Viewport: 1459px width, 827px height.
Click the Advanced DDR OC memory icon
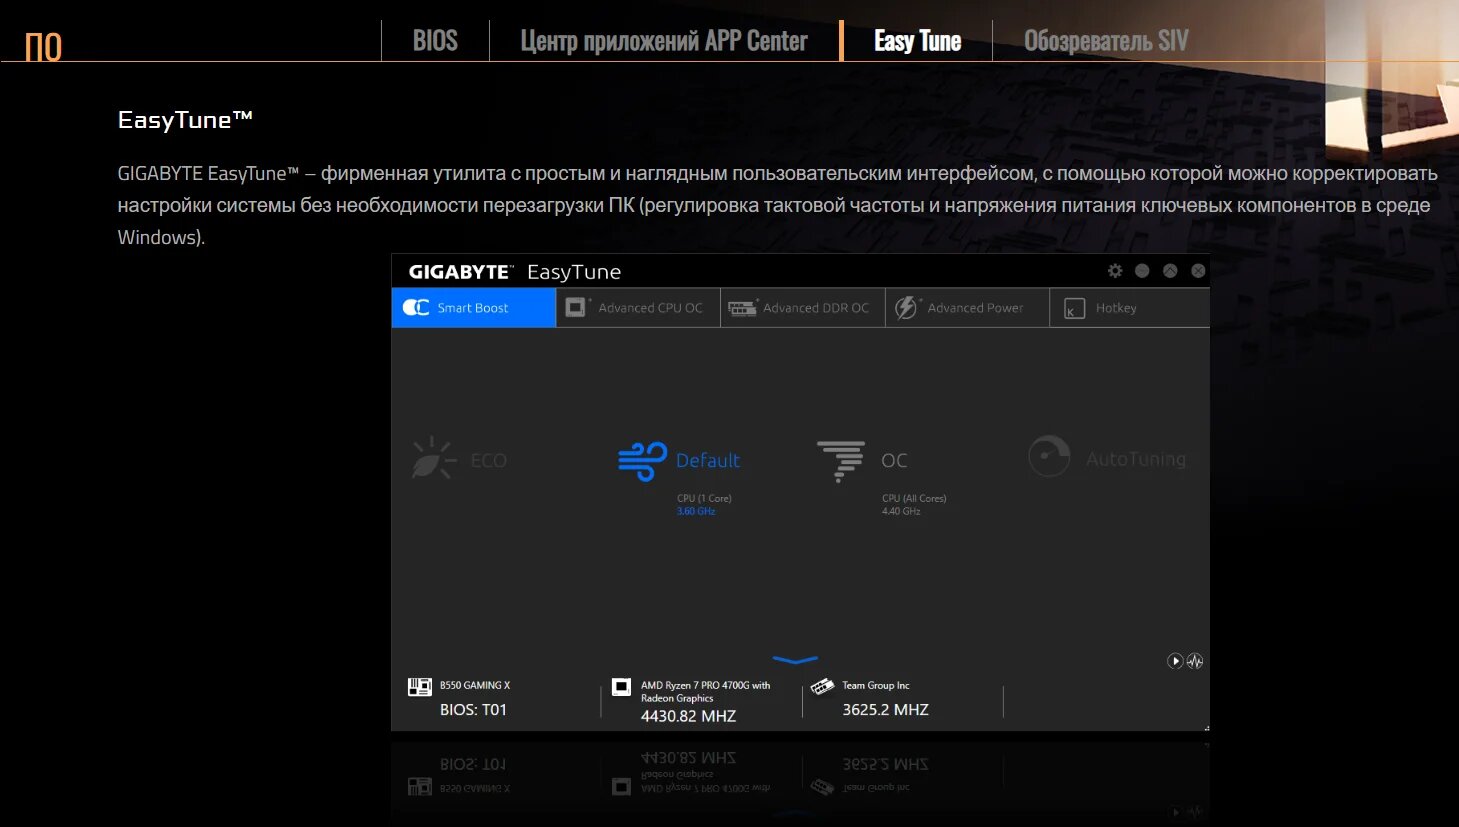click(x=742, y=308)
